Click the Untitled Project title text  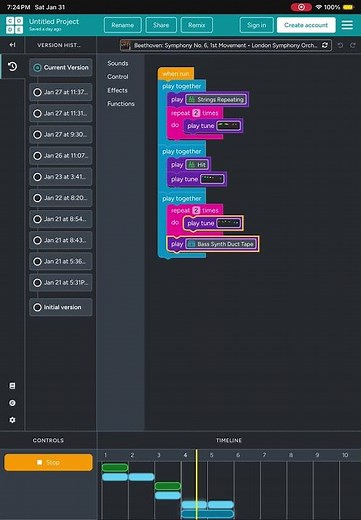(x=54, y=21)
